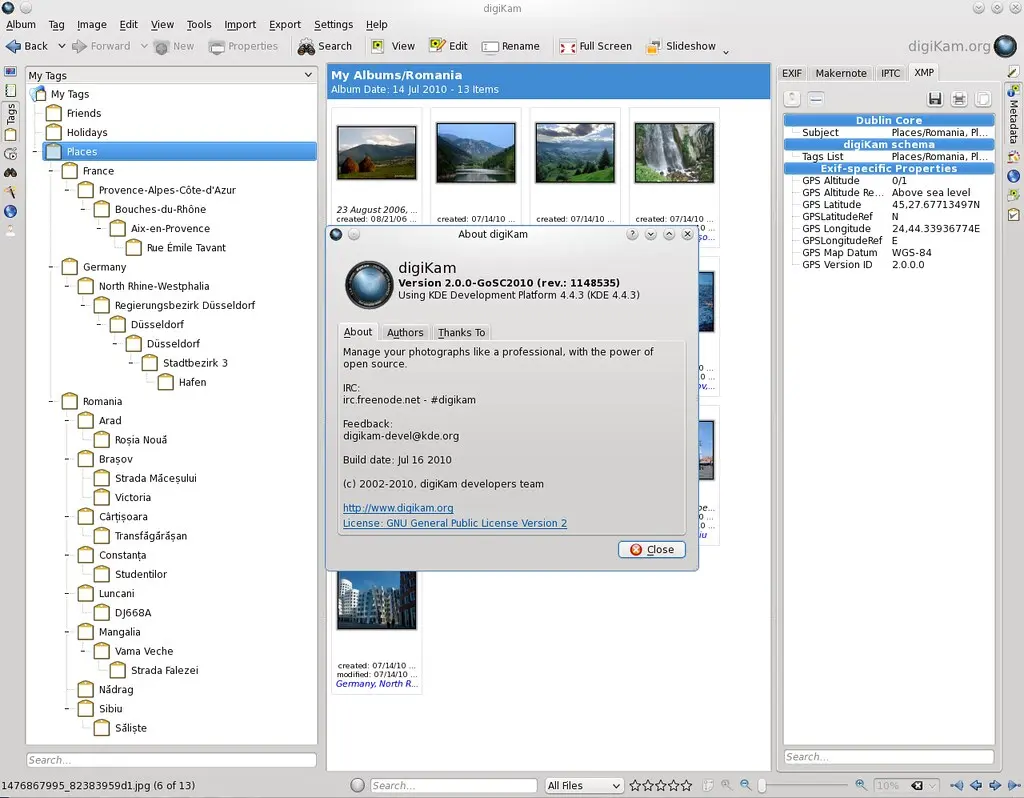Go to previous image arrow in status bar

click(976, 785)
